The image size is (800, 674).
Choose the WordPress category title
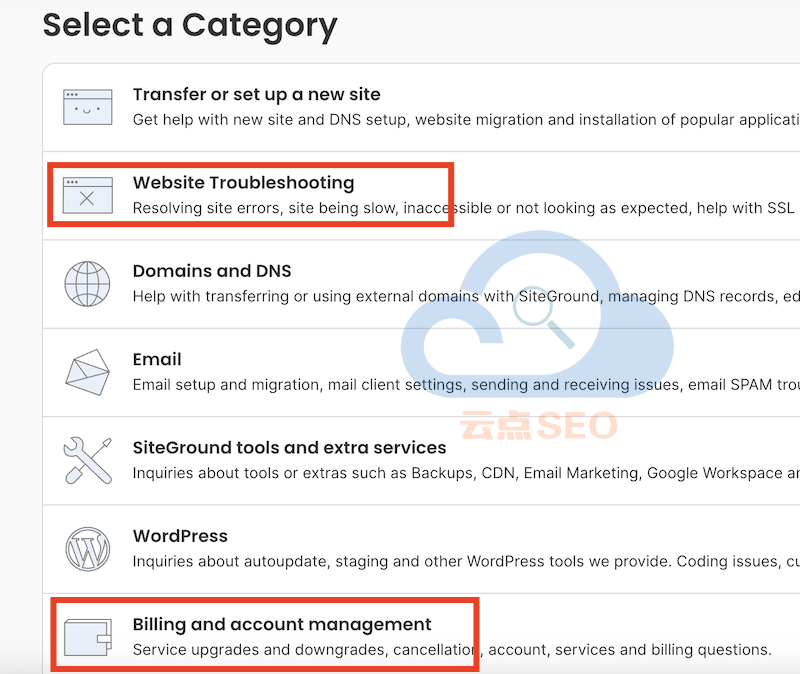[x=180, y=536]
